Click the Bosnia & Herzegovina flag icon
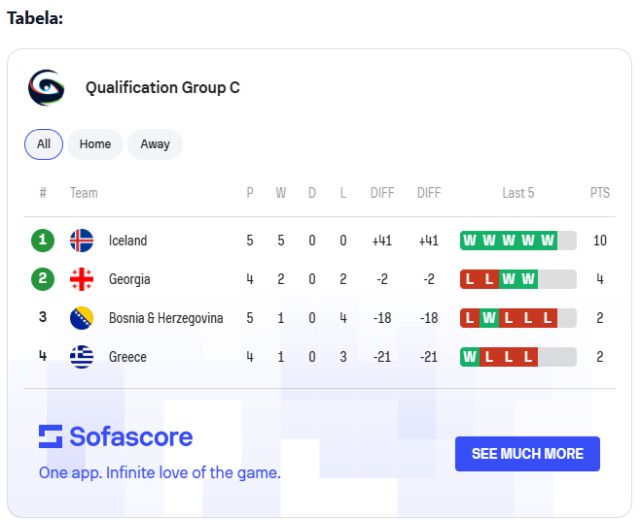Image resolution: width=640 pixels, height=520 pixels. [x=82, y=318]
